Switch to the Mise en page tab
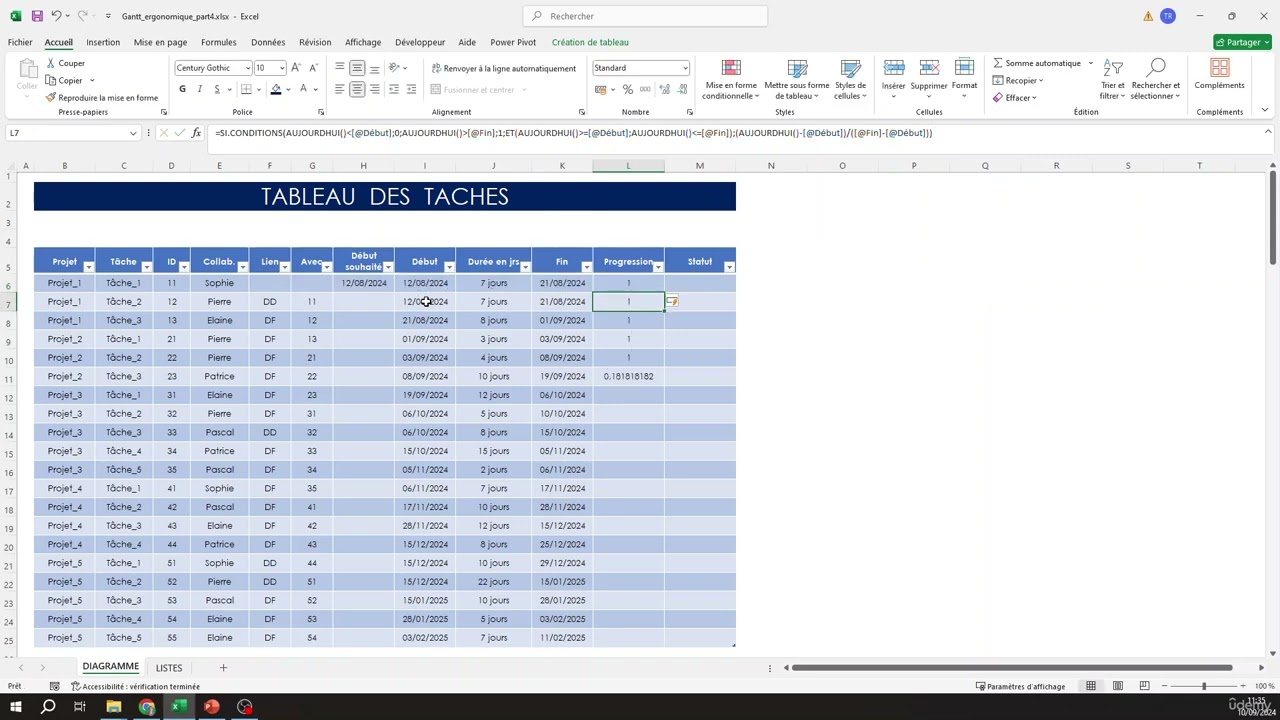Screen dimensions: 1280x720 click(160, 42)
